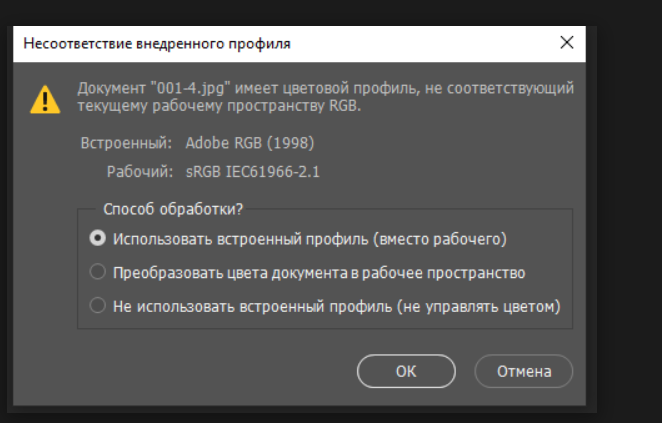The image size is (662, 423).
Task: Cancel the dialog with the Отмена button
Action: click(x=524, y=371)
